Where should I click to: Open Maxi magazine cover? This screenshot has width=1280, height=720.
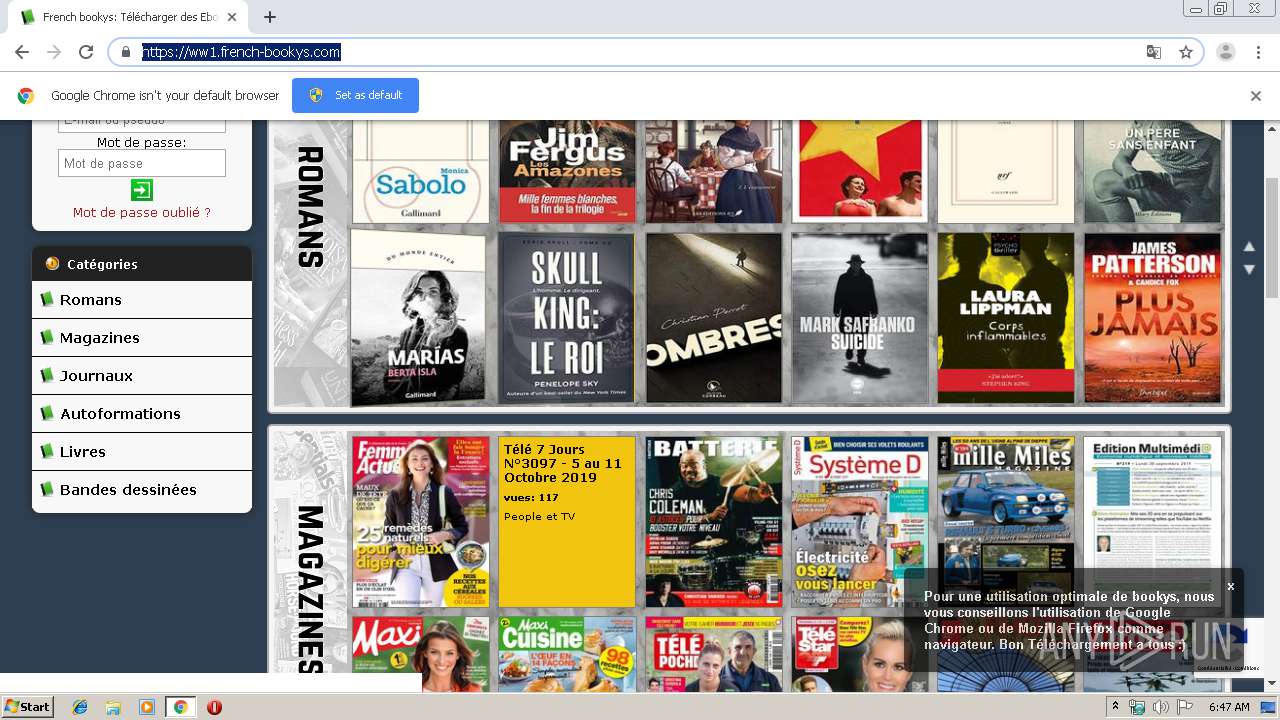pos(421,654)
